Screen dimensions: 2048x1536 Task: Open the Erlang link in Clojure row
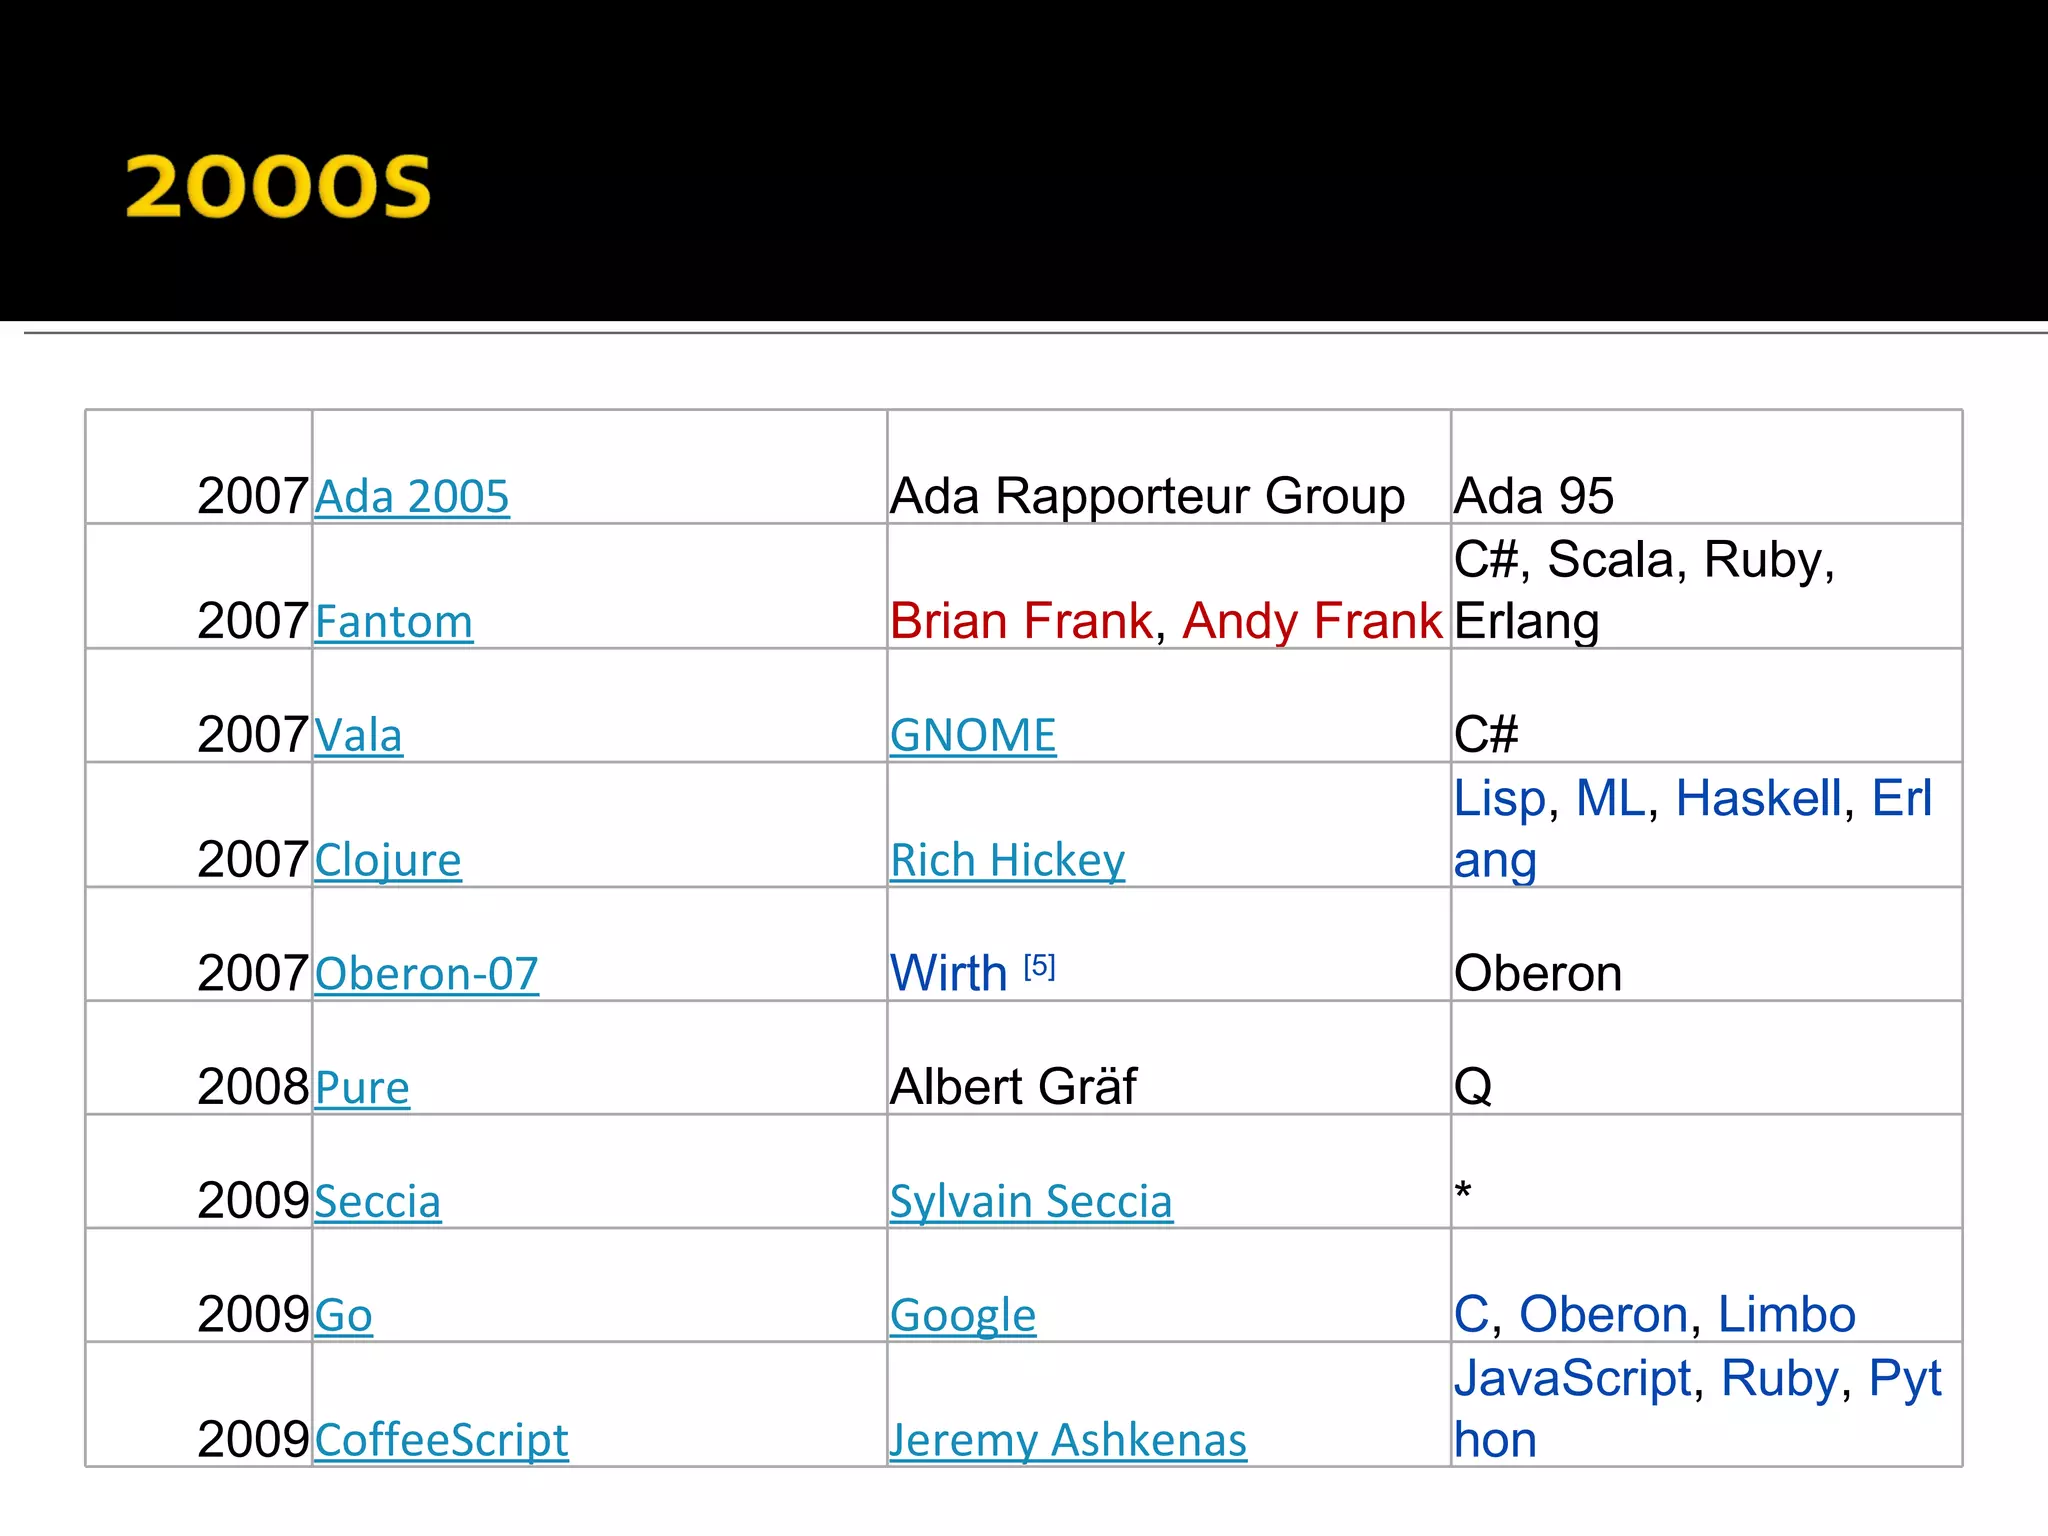(1901, 799)
